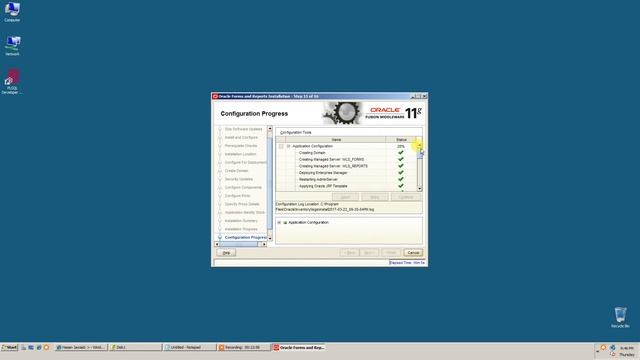Viewport: 640px width, 360px height.
Task: Click the Cancel button
Action: pyautogui.click(x=413, y=253)
